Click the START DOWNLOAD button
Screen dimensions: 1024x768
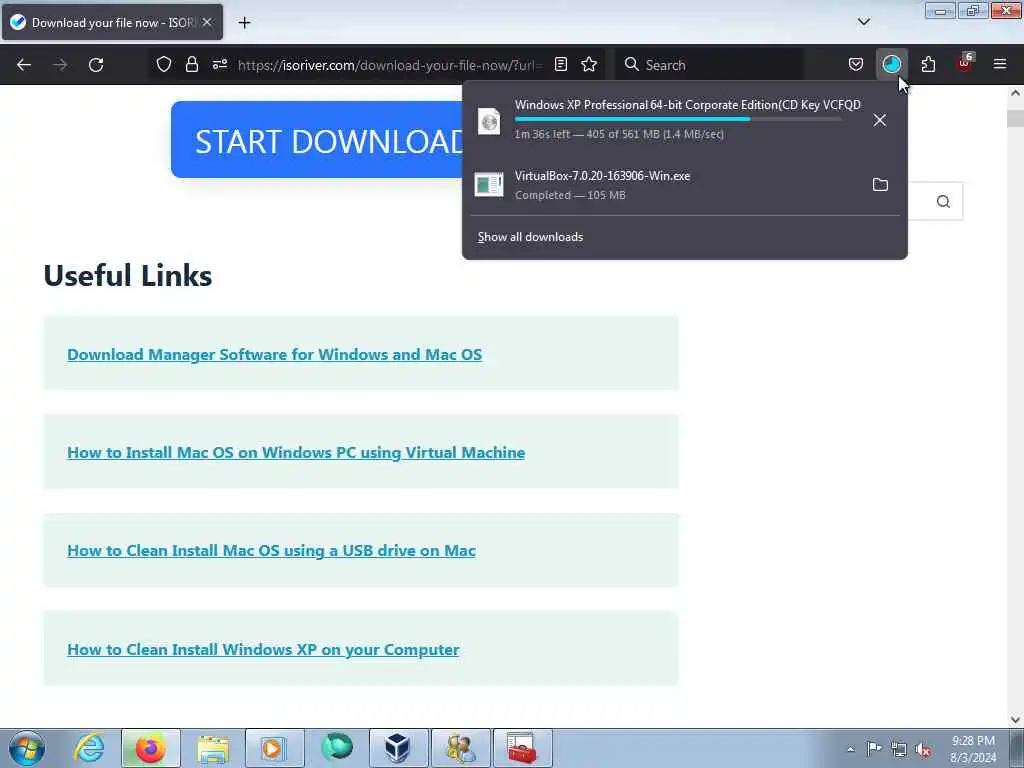click(317, 140)
